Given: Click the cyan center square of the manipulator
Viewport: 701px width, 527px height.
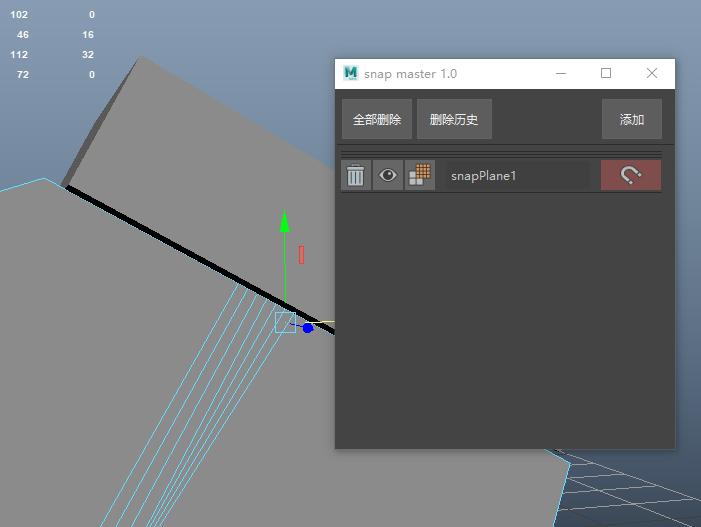Looking at the screenshot, I should [x=285, y=322].
